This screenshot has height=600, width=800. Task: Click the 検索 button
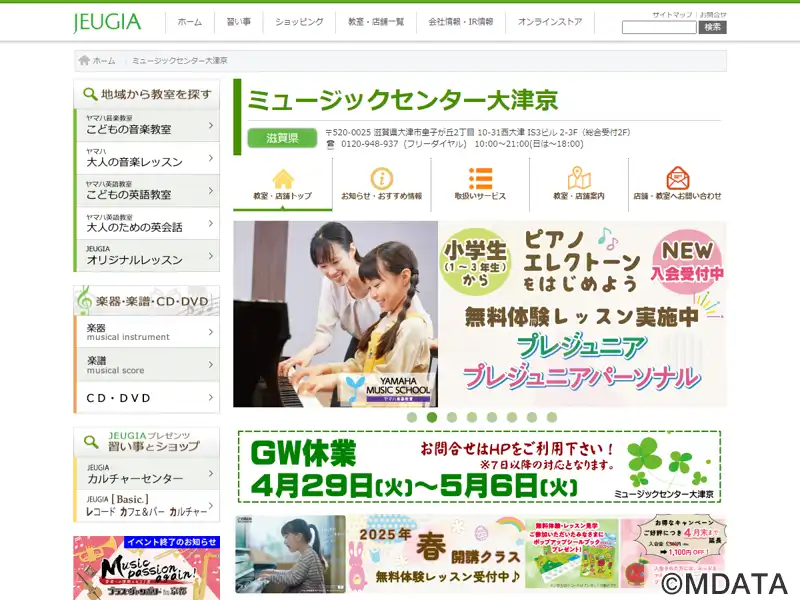coord(712,28)
